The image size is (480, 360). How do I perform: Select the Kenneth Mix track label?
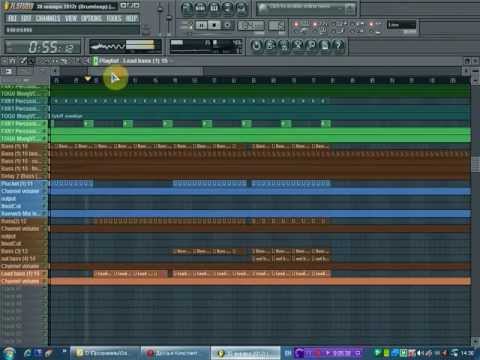click(x=23, y=214)
